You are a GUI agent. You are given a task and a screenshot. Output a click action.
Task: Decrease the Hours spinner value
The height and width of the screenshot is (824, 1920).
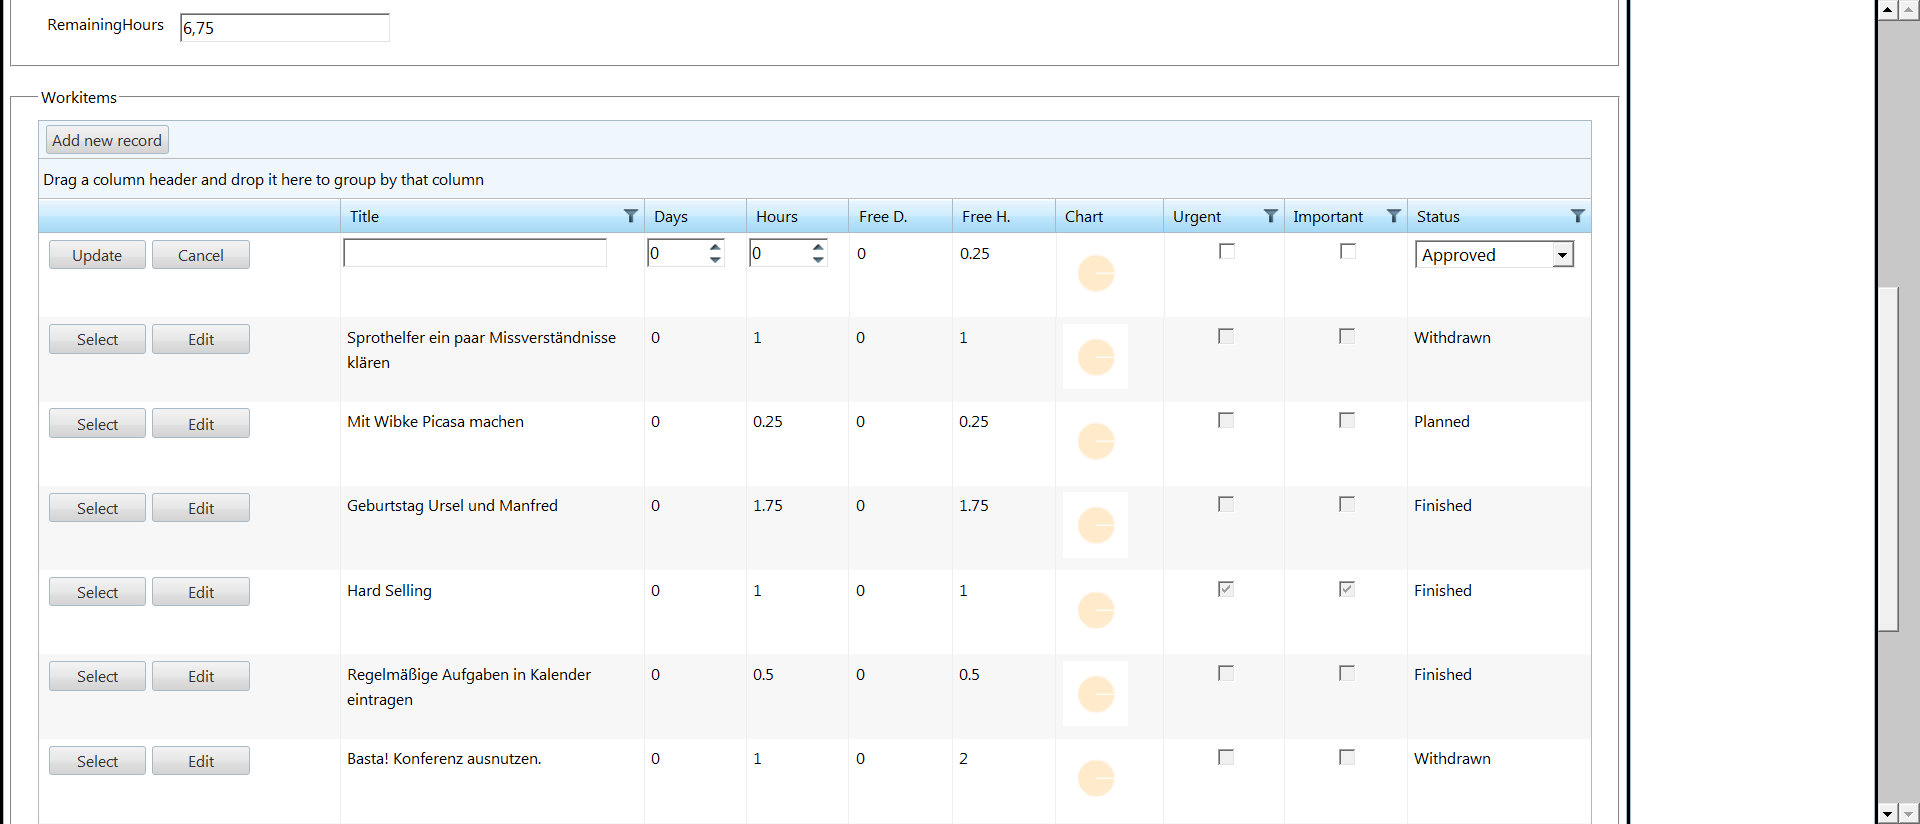[818, 260]
